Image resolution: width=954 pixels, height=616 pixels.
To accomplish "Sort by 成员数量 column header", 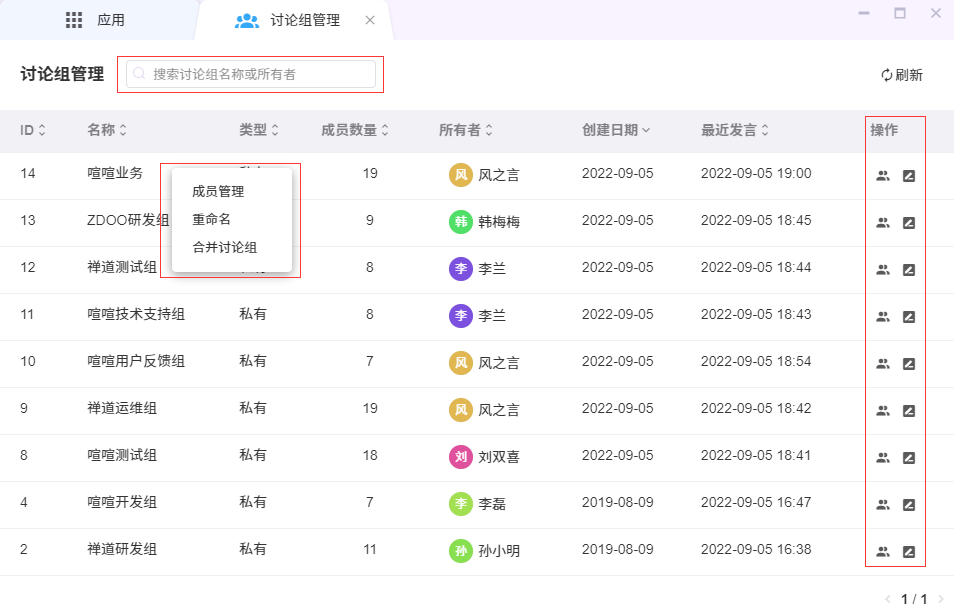I will (x=354, y=130).
